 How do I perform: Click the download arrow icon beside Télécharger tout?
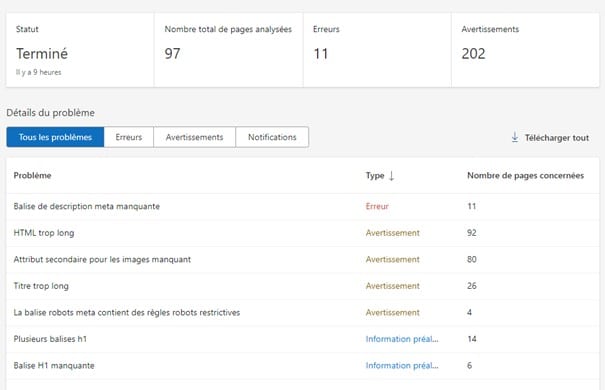pyautogui.click(x=515, y=137)
